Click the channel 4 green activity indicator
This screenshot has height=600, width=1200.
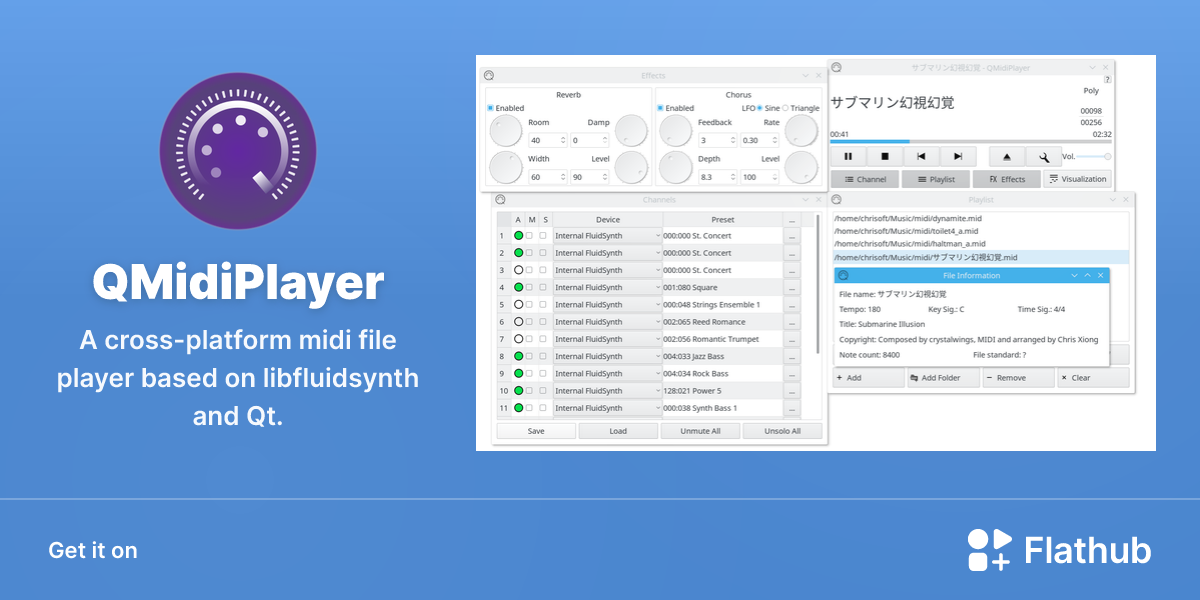[518, 288]
